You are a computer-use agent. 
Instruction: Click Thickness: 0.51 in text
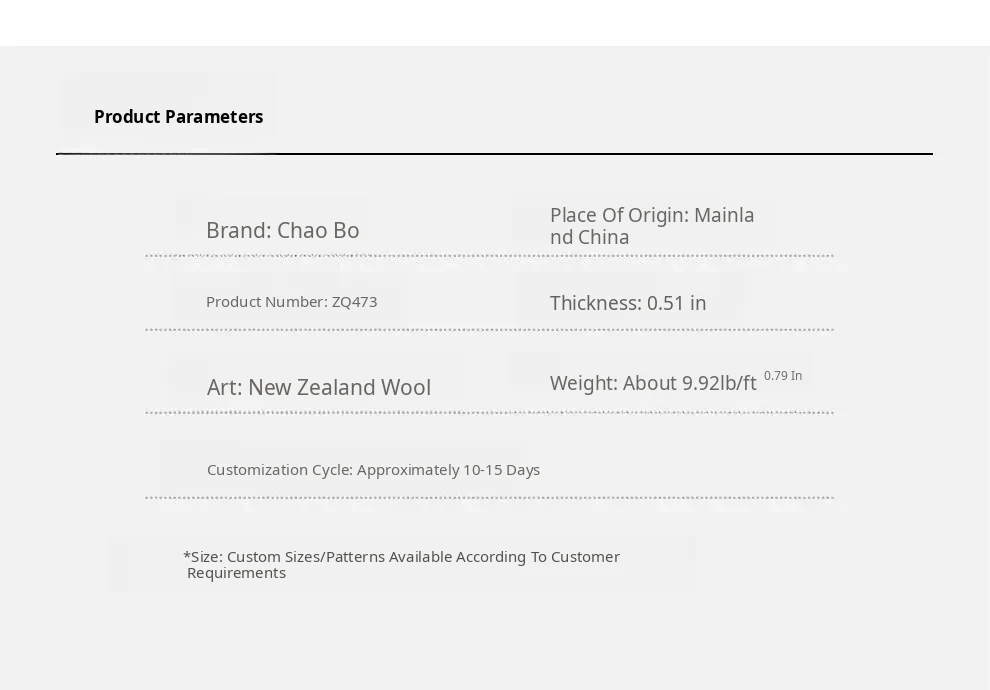(628, 303)
